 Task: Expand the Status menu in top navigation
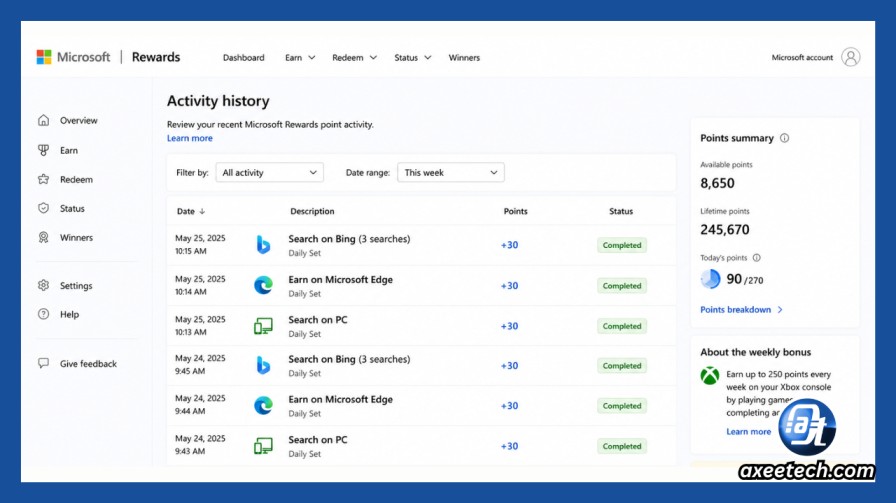coord(413,58)
